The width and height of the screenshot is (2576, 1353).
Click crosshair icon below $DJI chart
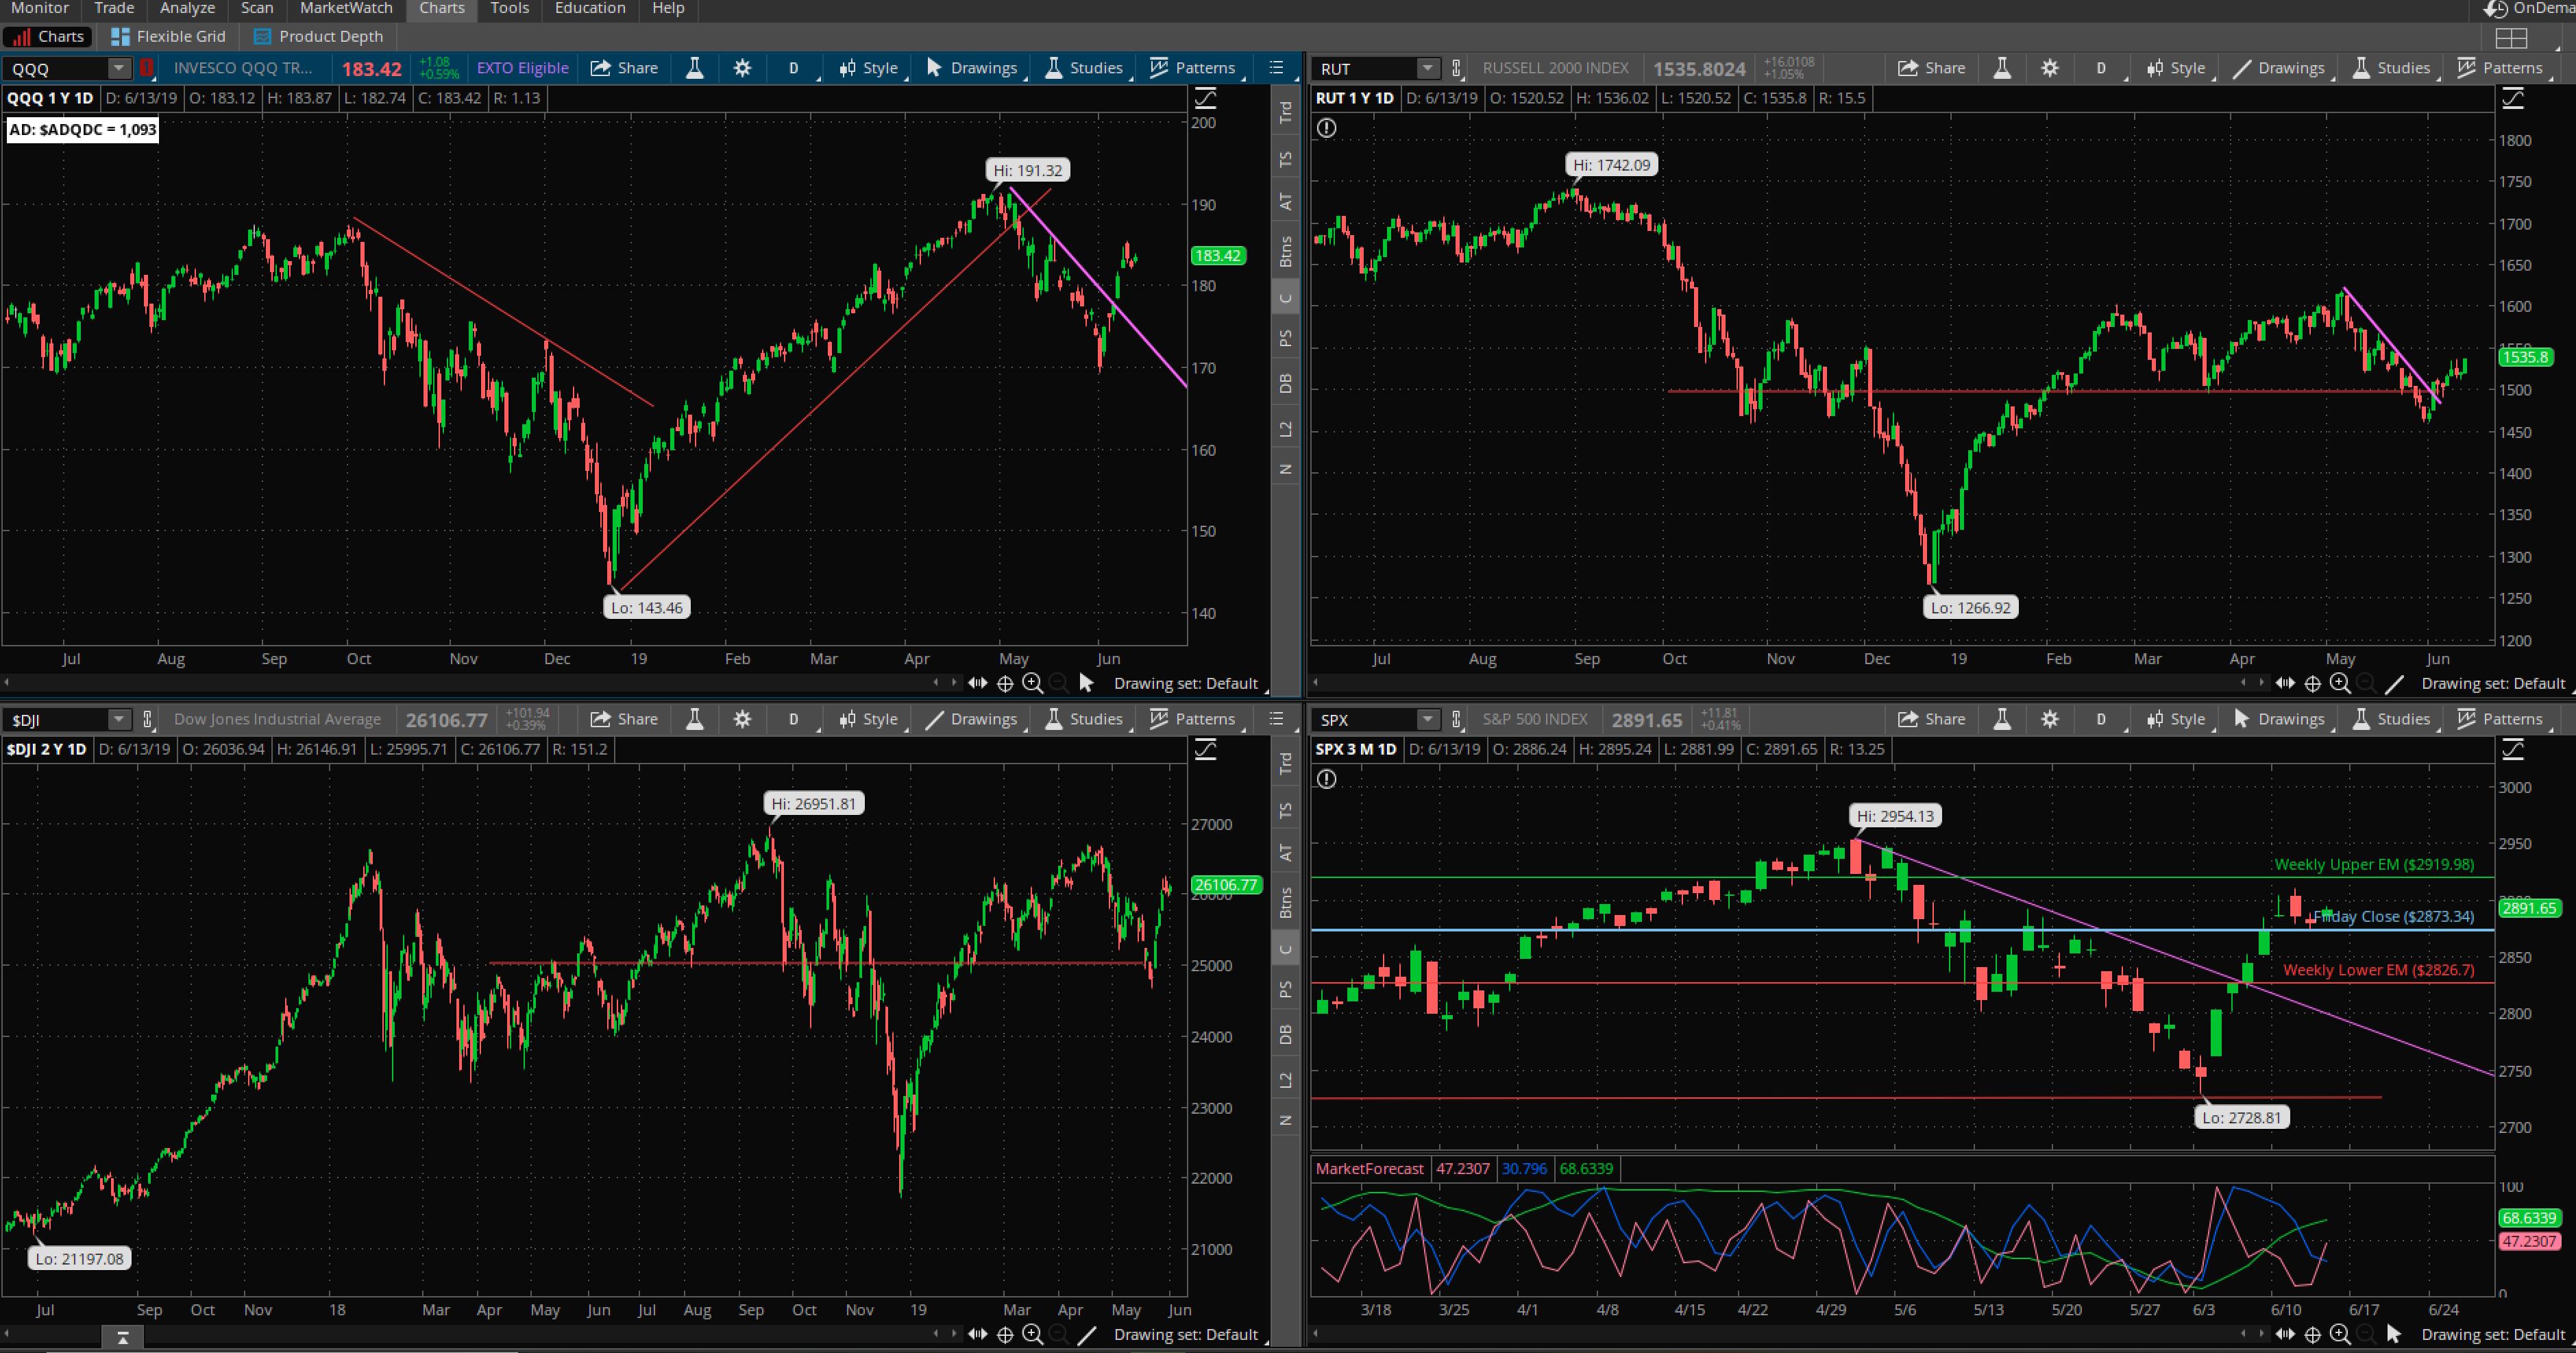1005,1334
